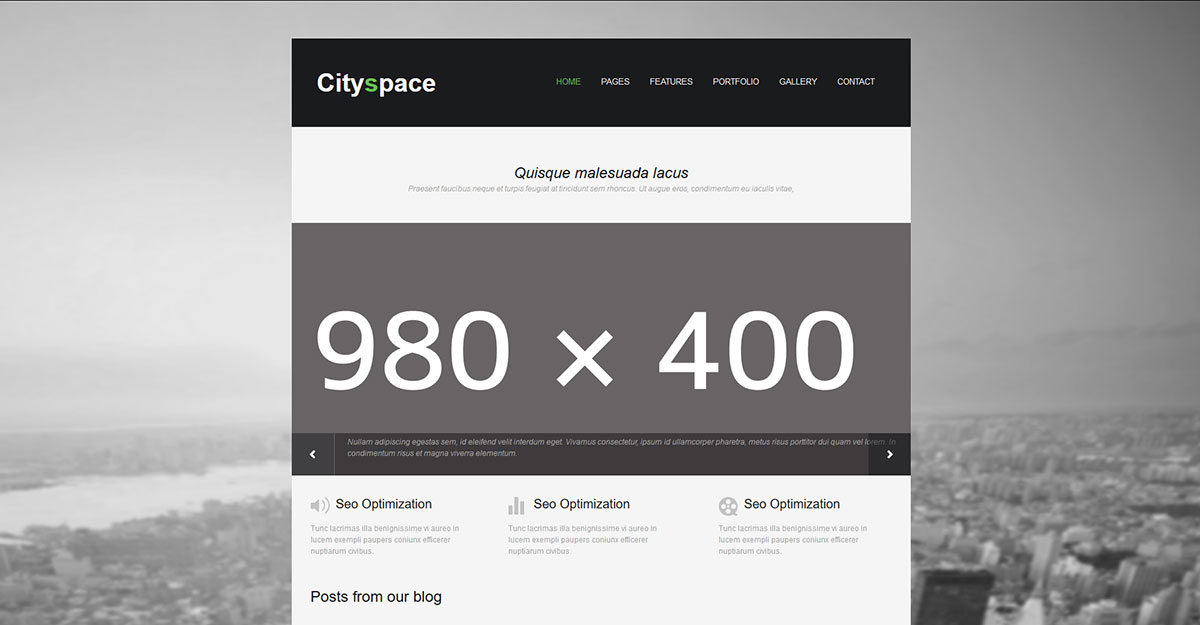Image resolution: width=1200 pixels, height=625 pixels.
Task: Click the Praesent faucibus subtitle text
Action: pos(601,189)
